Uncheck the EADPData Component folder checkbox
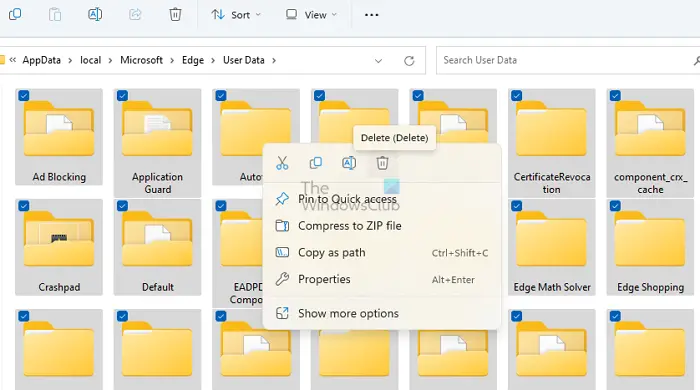700x390 pixels. point(221,206)
